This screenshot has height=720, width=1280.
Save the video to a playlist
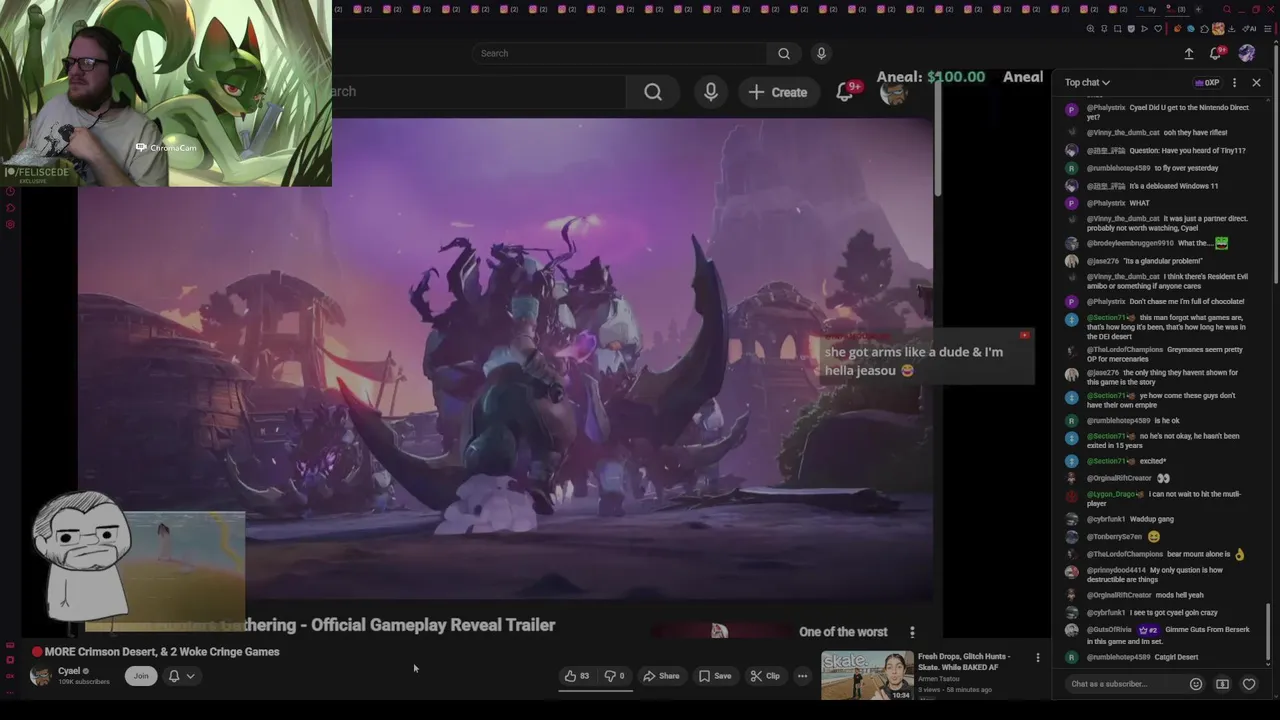click(715, 676)
